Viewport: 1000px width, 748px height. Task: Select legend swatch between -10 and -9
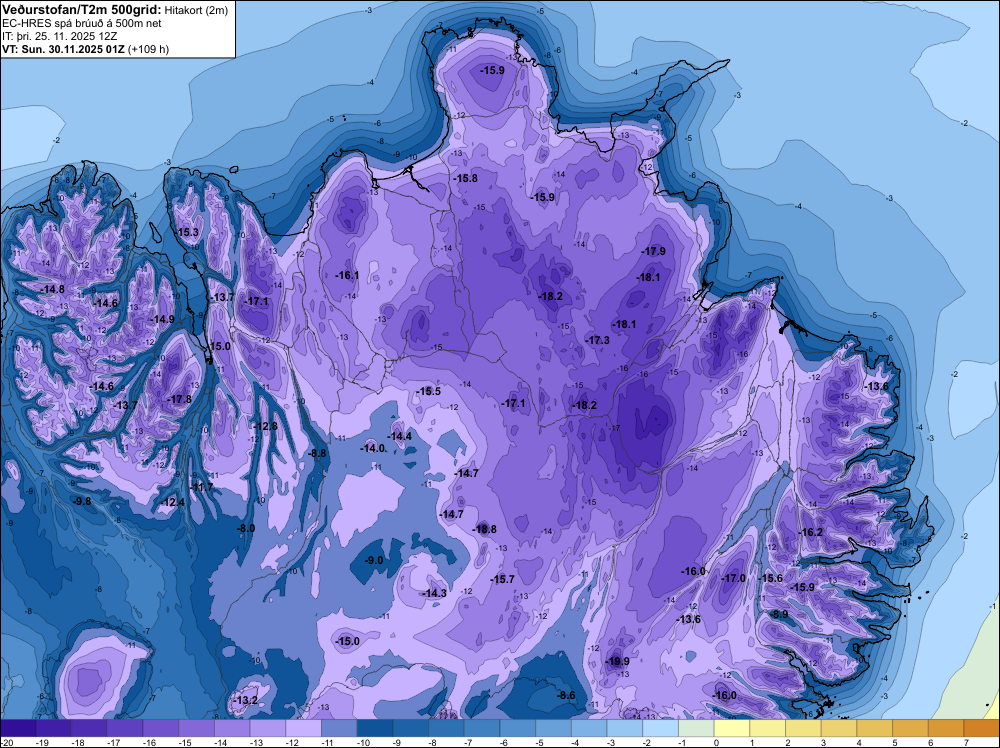(x=375, y=727)
